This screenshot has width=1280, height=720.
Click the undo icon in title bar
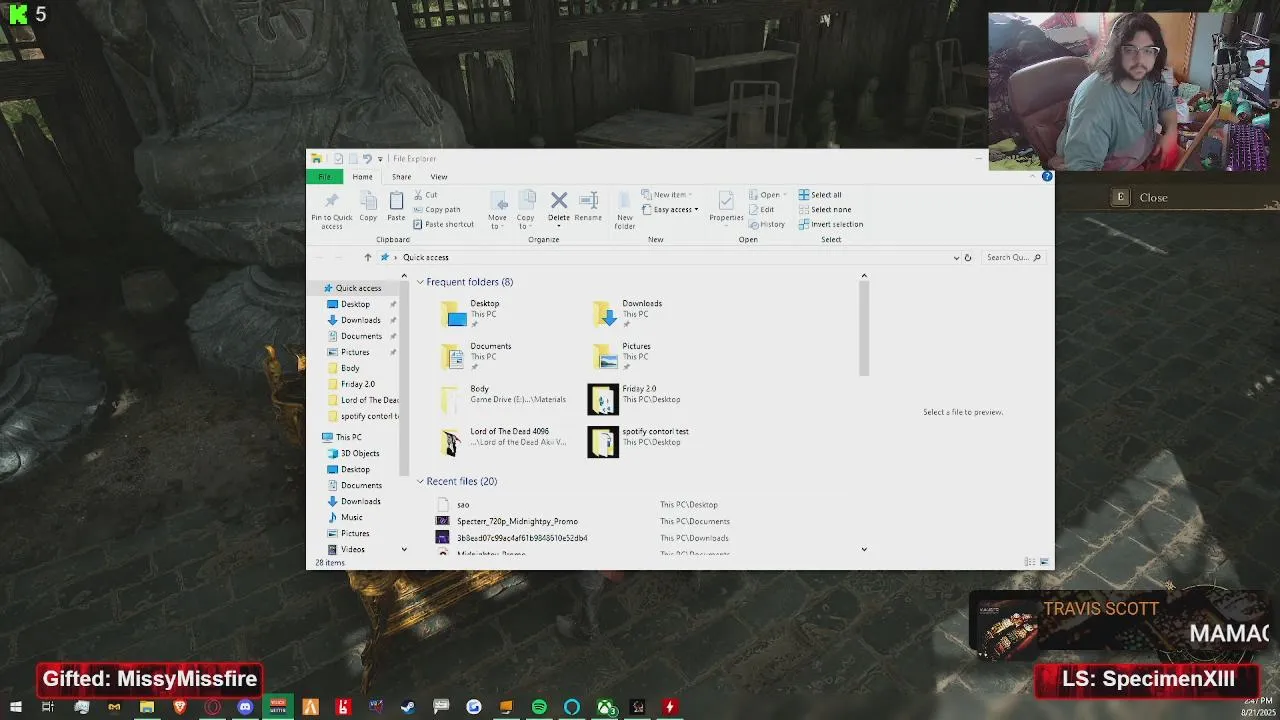click(366, 158)
